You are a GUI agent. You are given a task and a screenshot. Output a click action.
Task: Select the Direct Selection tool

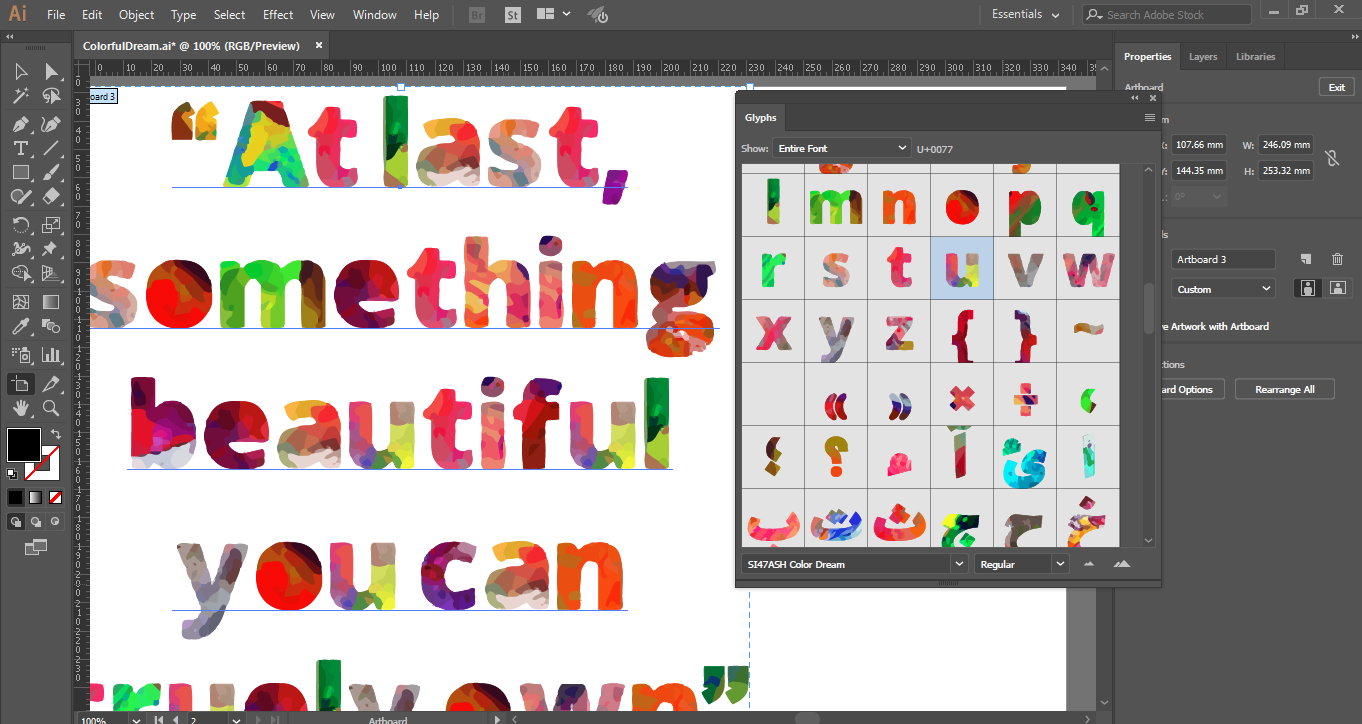pos(51,71)
